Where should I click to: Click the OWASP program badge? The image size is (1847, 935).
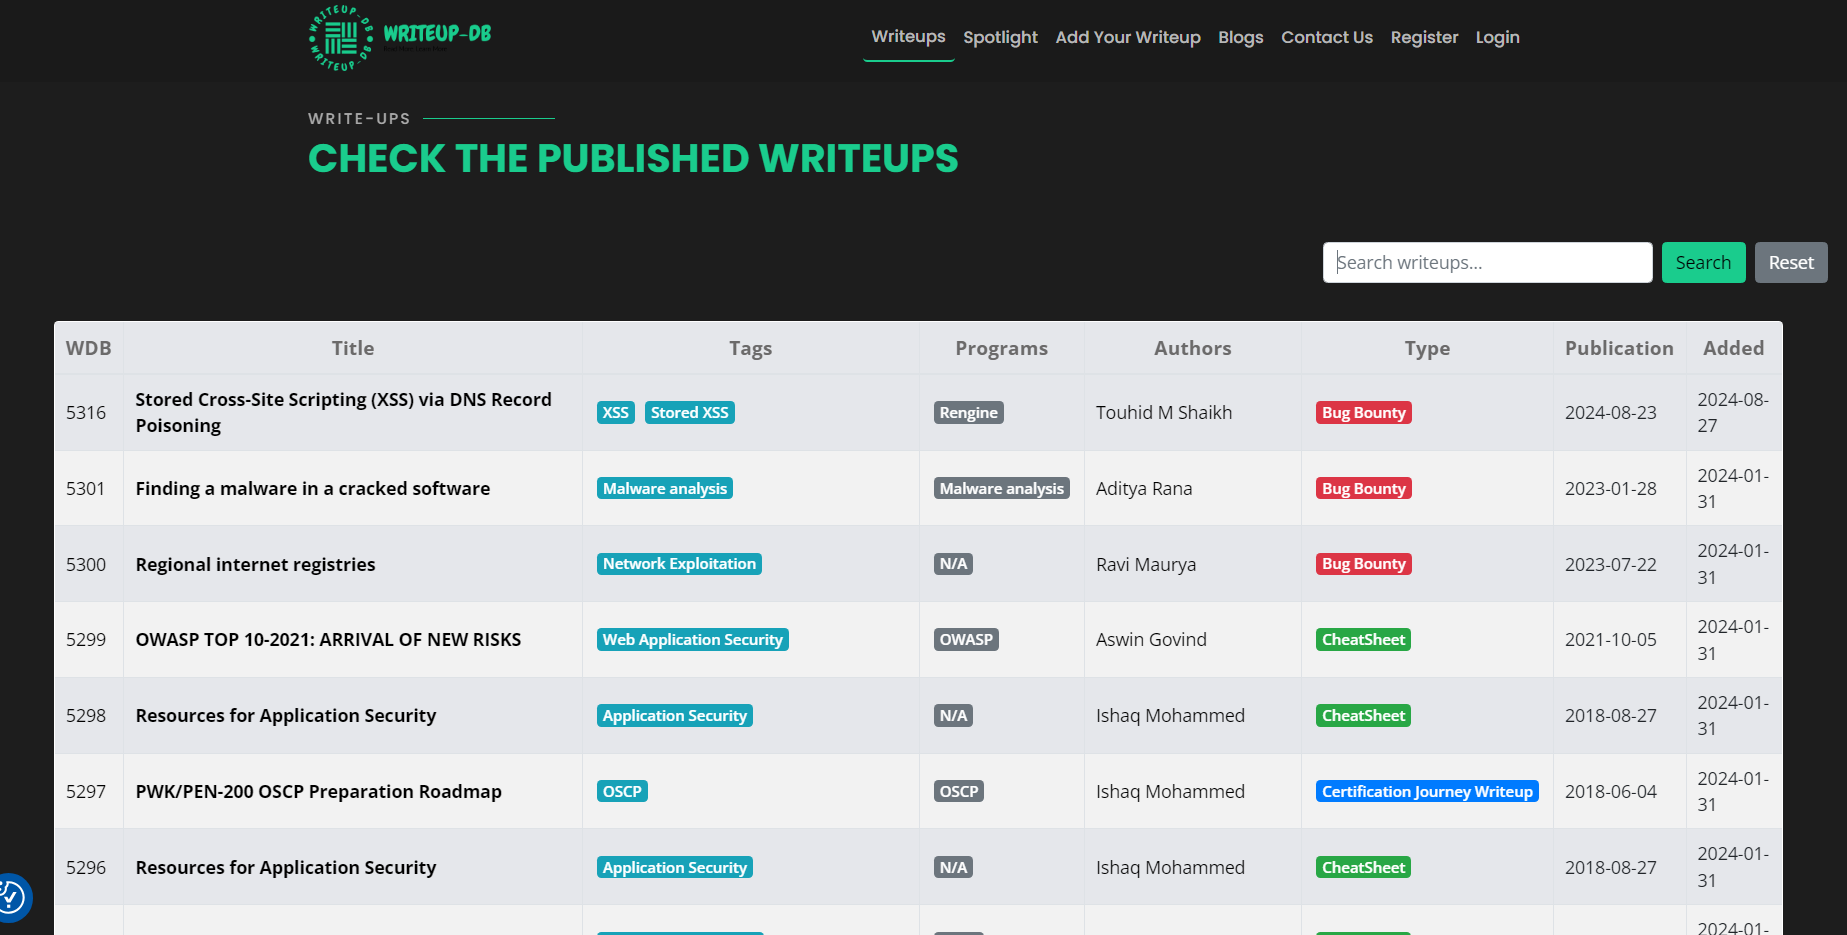(966, 639)
